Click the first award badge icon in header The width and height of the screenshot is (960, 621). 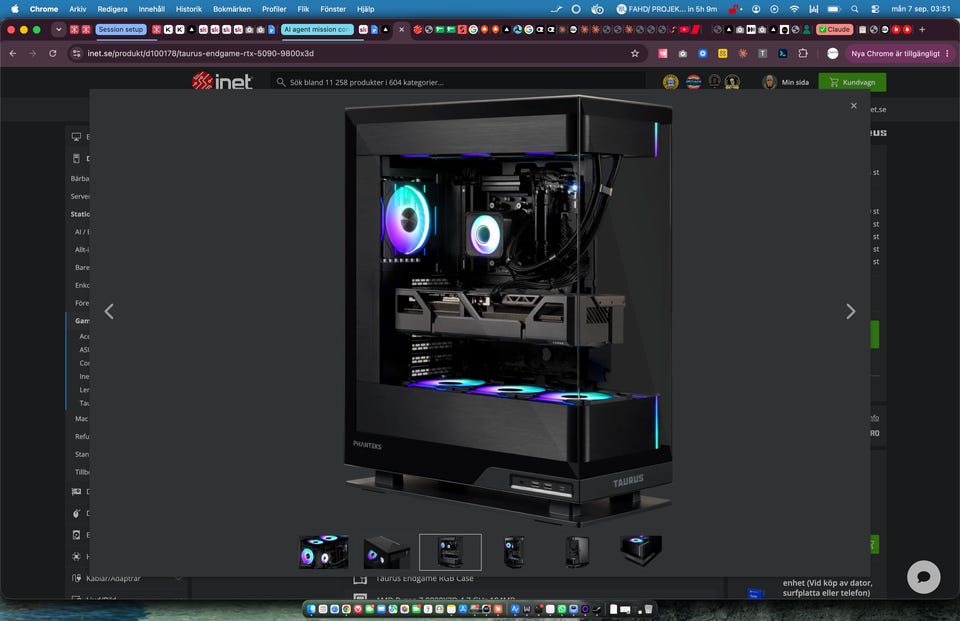670,82
